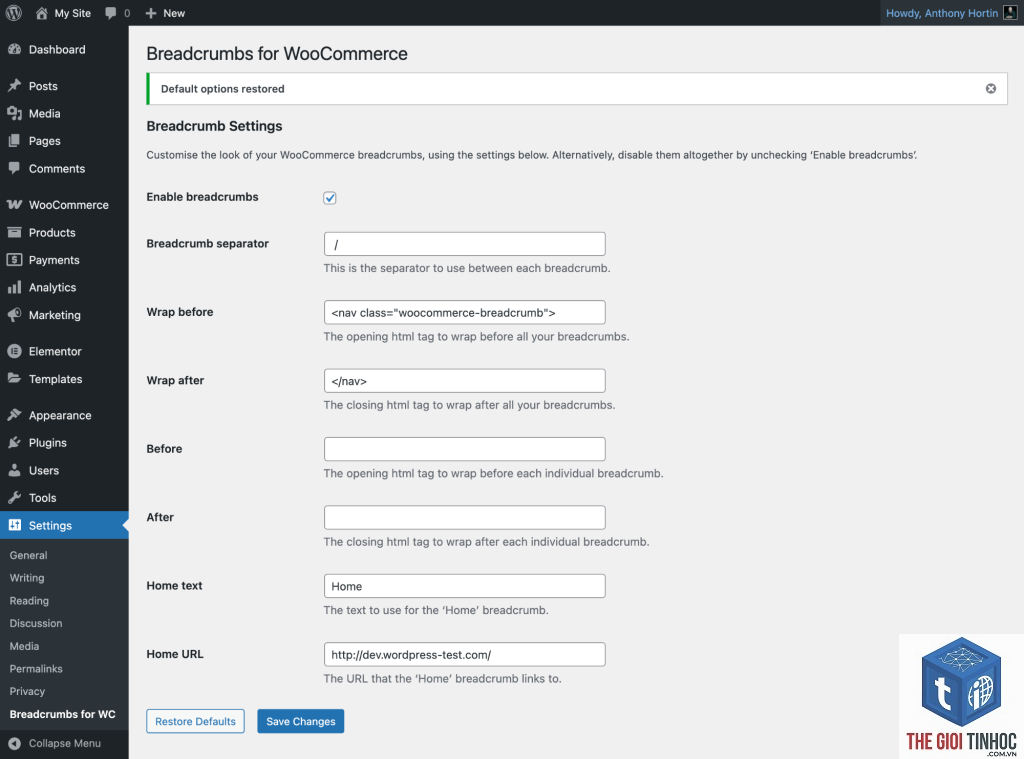Go to the Appearance menu
The width and height of the screenshot is (1024, 759).
(x=64, y=415)
